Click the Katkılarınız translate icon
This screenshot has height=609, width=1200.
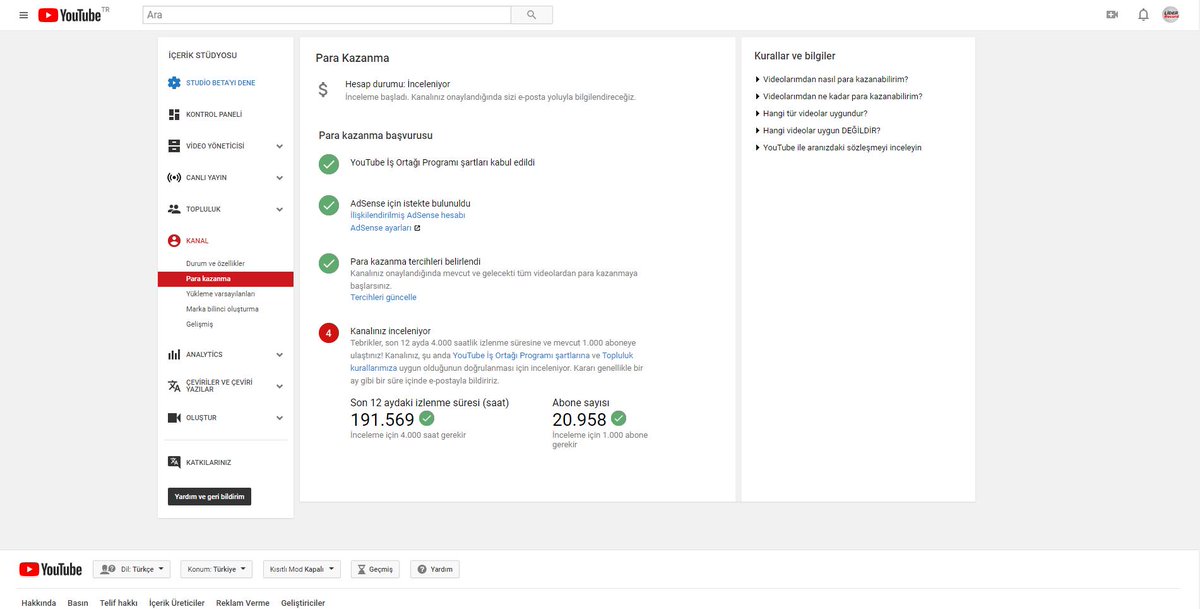(174, 462)
